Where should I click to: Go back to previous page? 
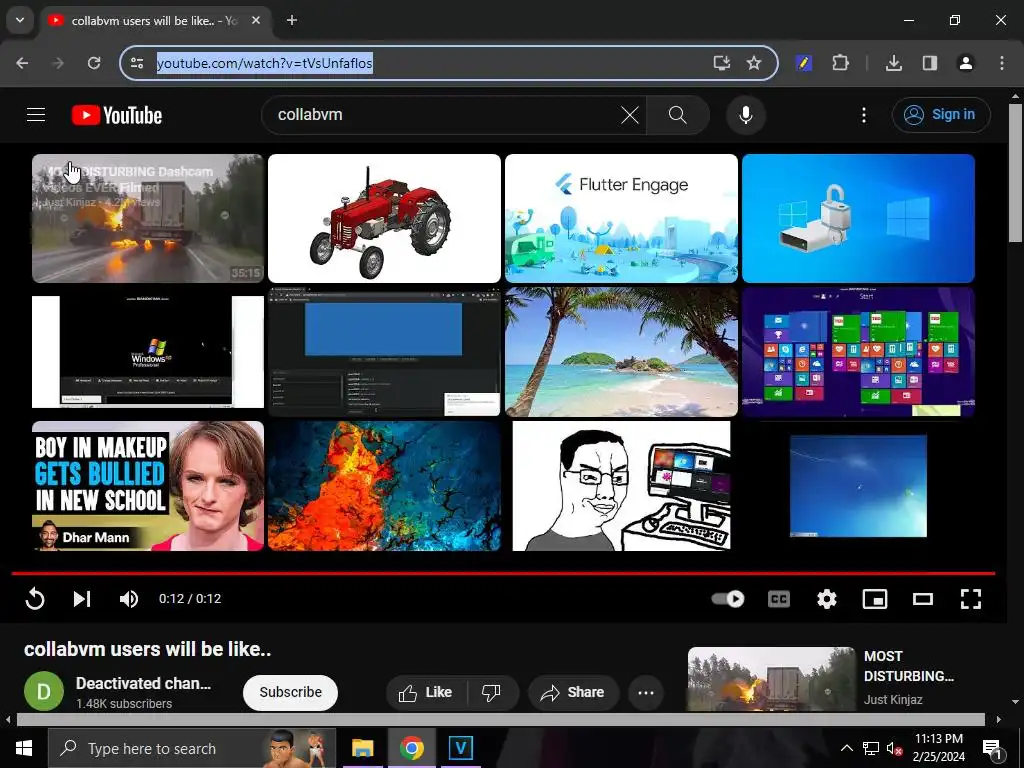[22, 63]
